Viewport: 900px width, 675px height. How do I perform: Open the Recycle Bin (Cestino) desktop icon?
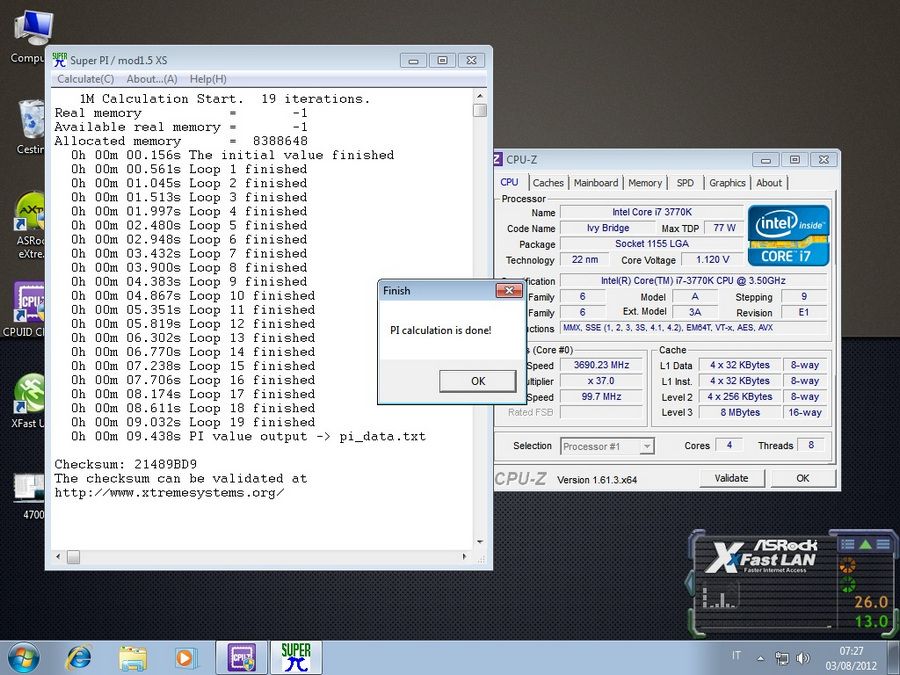(x=30, y=126)
